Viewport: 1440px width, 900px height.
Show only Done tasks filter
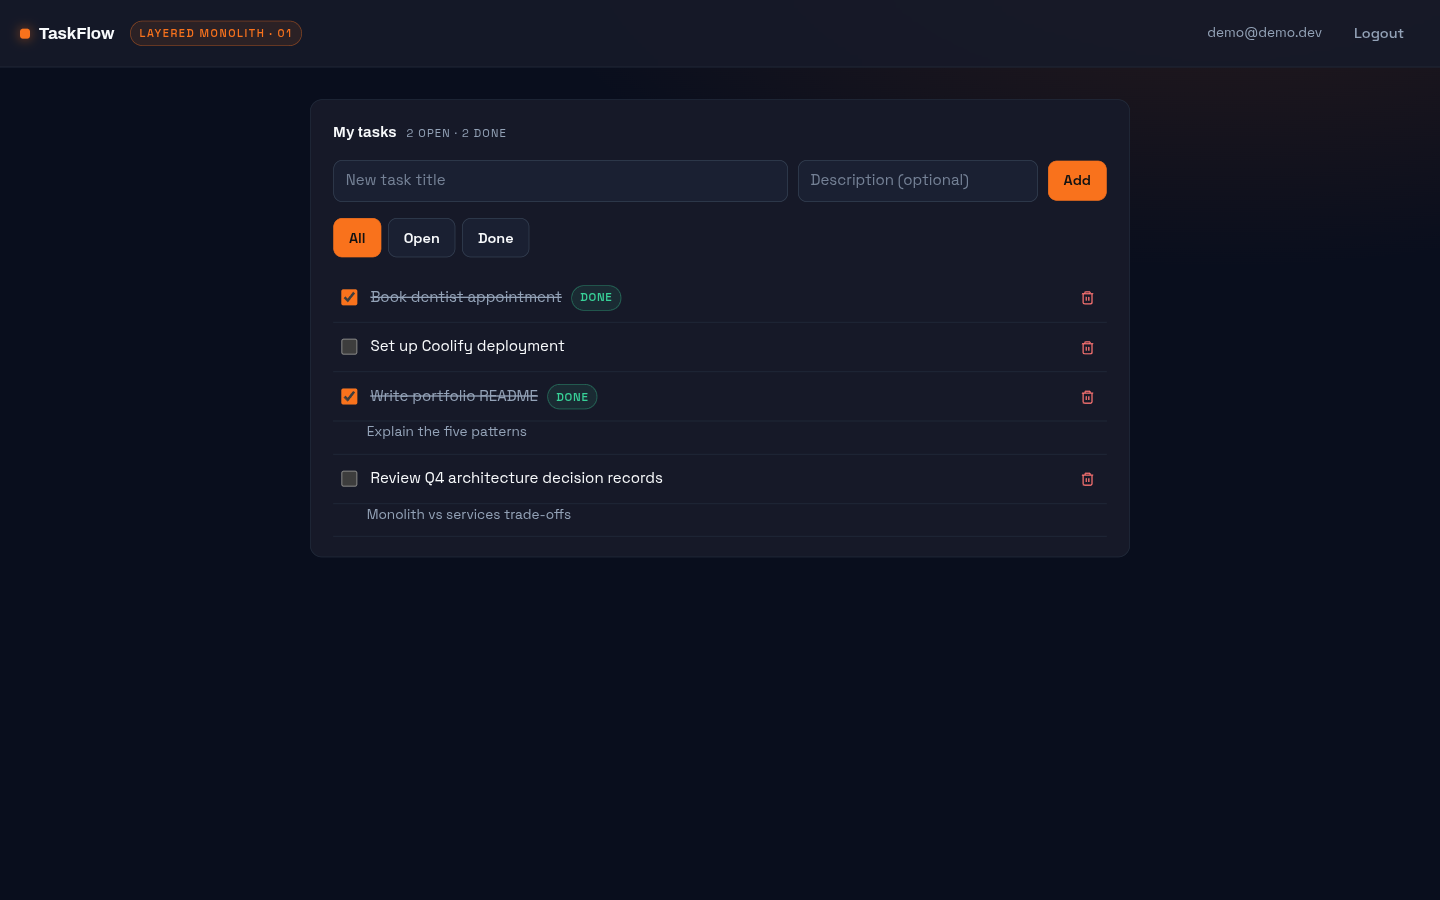pos(495,238)
